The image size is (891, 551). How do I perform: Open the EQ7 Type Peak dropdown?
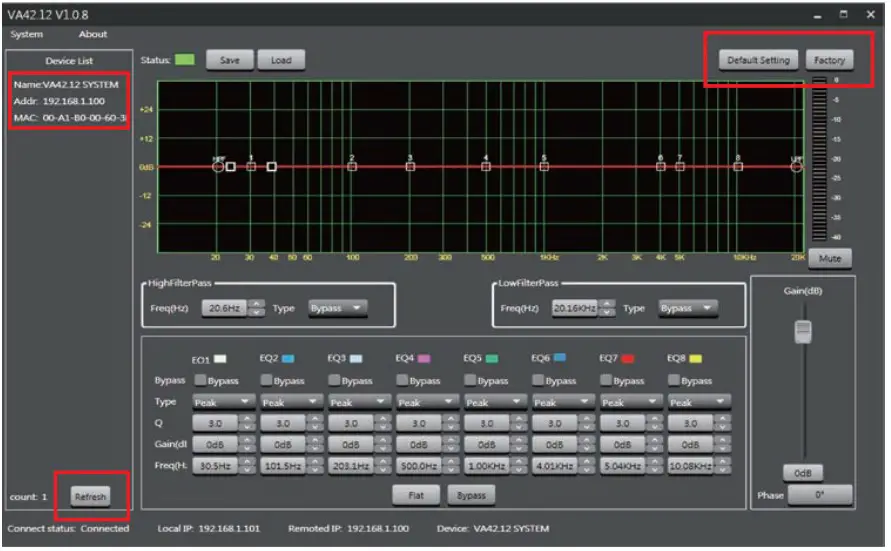(631, 402)
